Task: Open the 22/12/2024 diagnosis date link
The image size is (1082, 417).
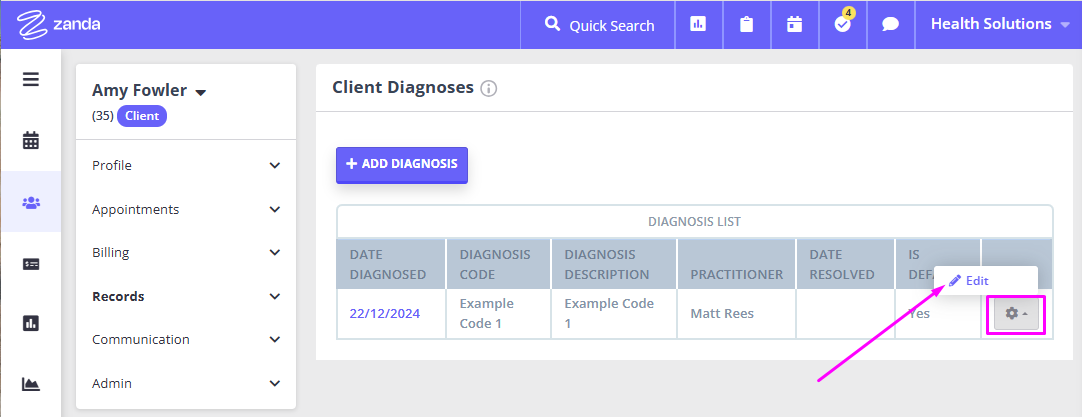Action: [x=384, y=313]
